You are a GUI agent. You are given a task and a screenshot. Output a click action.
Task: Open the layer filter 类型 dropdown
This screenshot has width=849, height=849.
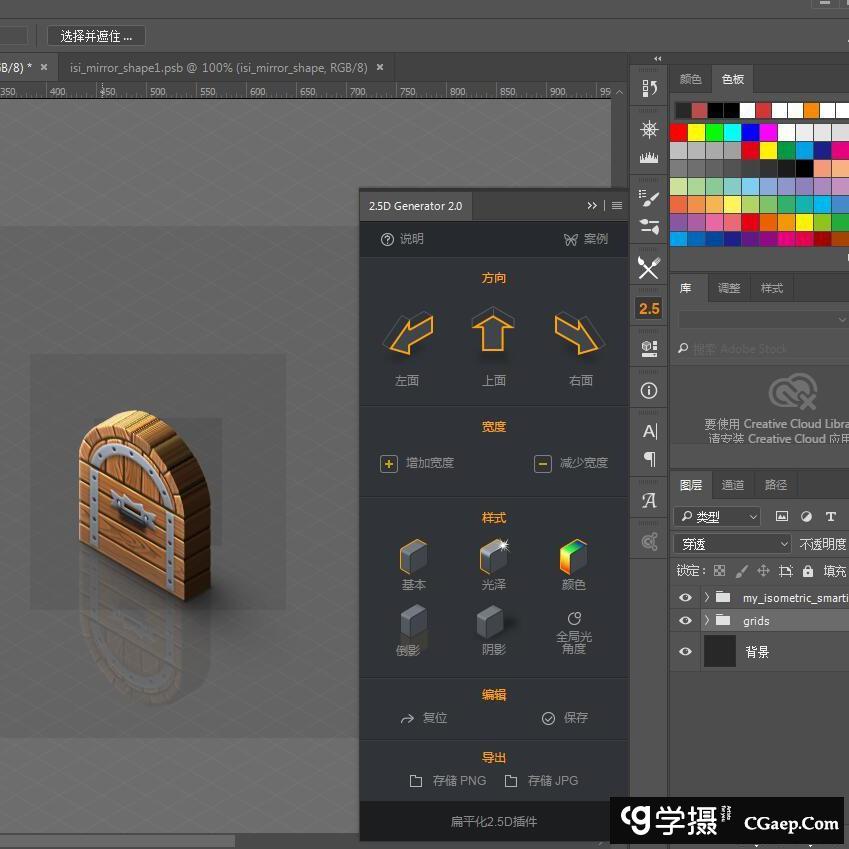pyautogui.click(x=717, y=517)
